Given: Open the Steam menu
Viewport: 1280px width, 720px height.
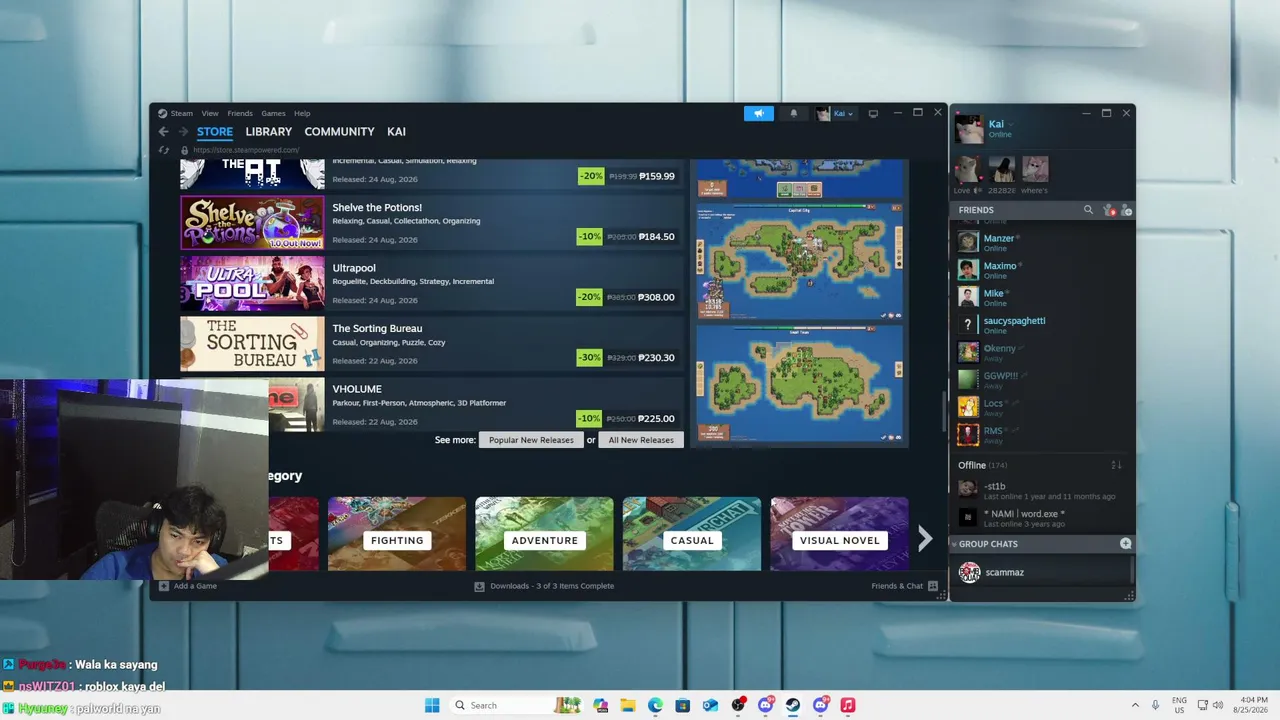Looking at the screenshot, I should [x=181, y=113].
